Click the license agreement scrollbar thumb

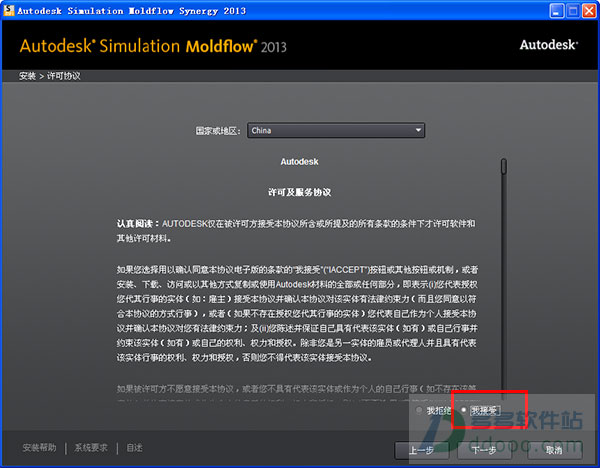(504, 166)
